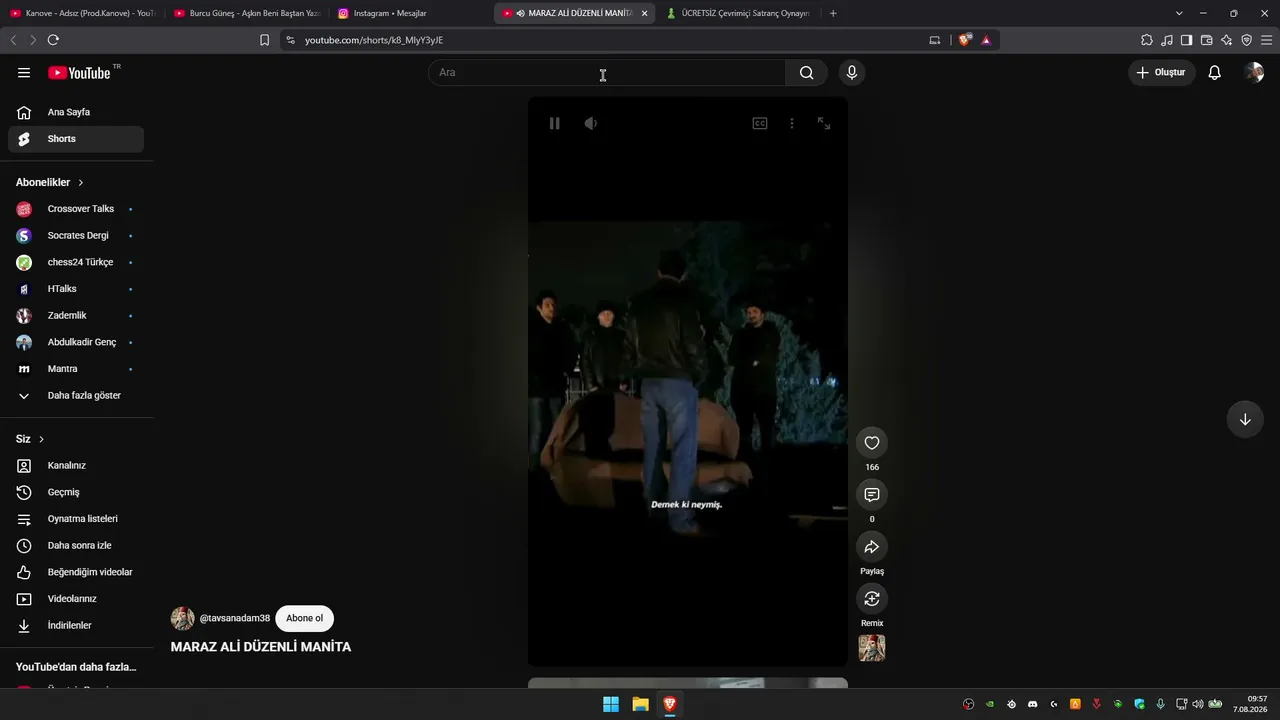Like the Short with the heart icon
Viewport: 1280px width, 720px height.
pos(872,443)
